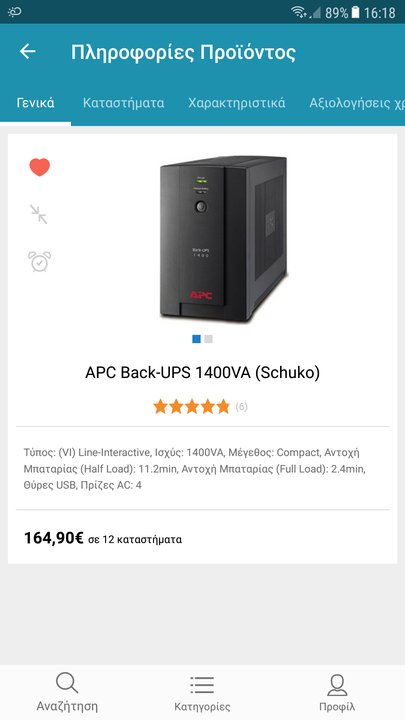Screen dimensions: 405x720
Task: Open Κατηγορίες list in bottom bar
Action: coord(202,693)
